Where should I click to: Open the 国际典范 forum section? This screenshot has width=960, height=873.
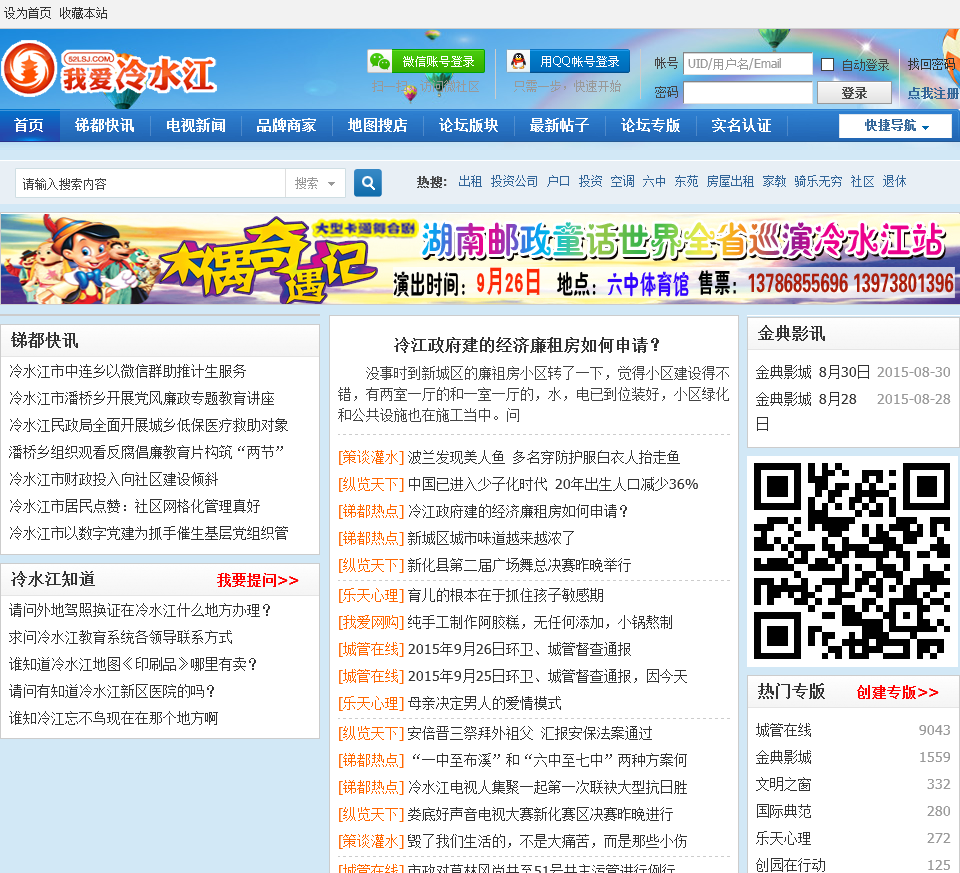(x=783, y=811)
